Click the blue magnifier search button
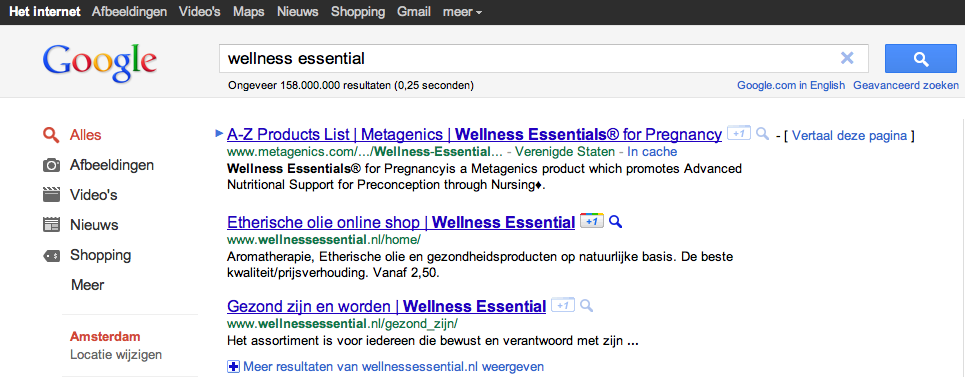965x377 pixels. 921,59
